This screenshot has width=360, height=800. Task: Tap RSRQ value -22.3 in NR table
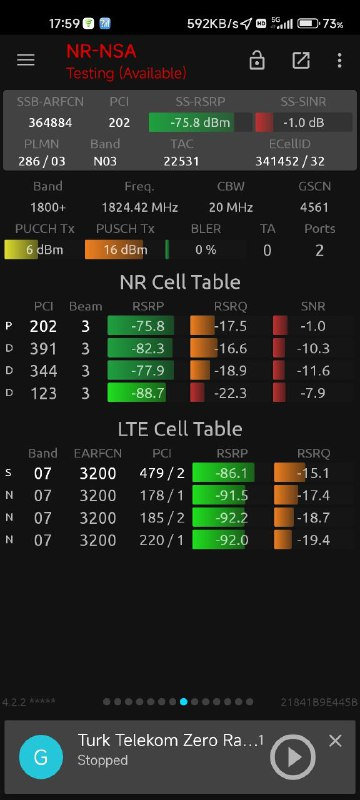[230, 393]
